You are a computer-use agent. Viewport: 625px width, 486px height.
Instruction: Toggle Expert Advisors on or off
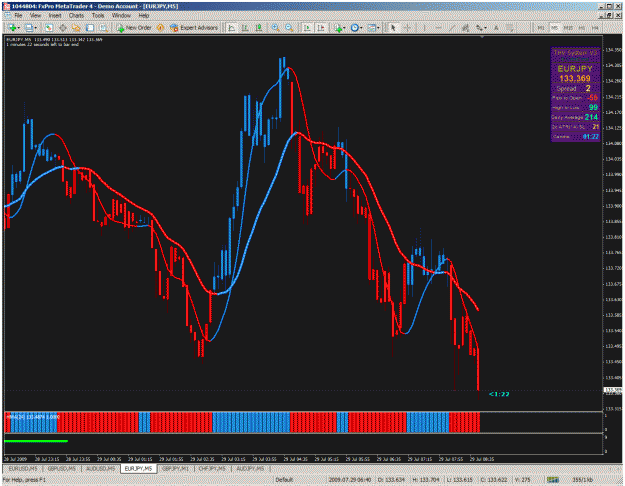[194, 28]
